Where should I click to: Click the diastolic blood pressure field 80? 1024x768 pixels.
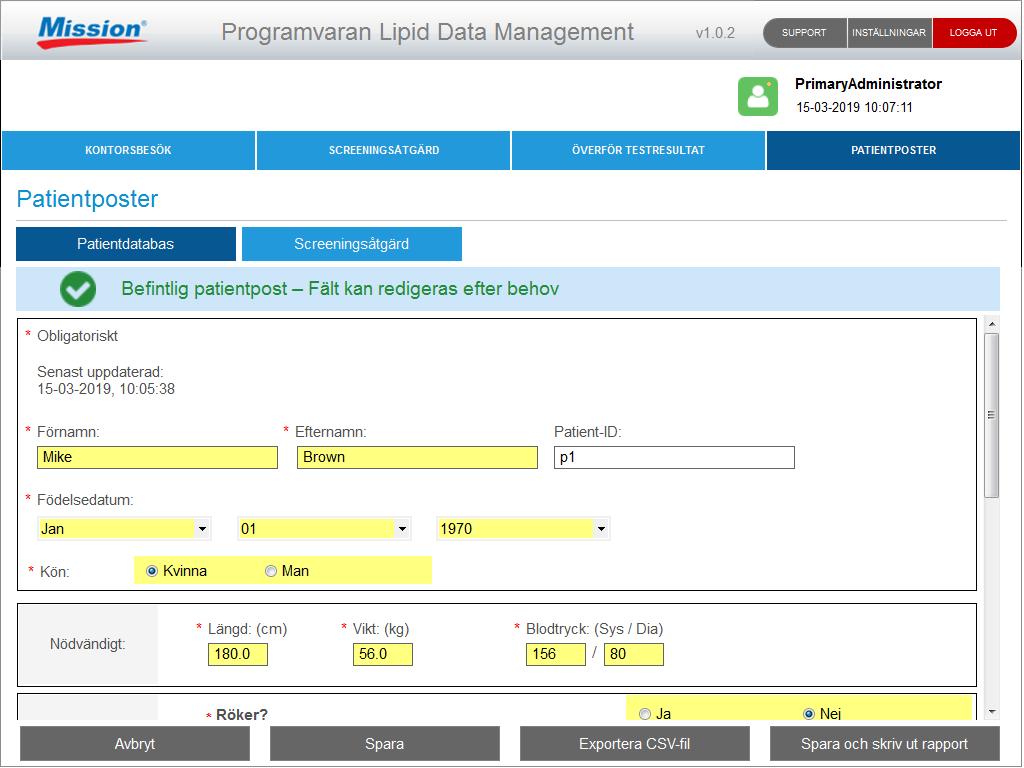click(634, 654)
